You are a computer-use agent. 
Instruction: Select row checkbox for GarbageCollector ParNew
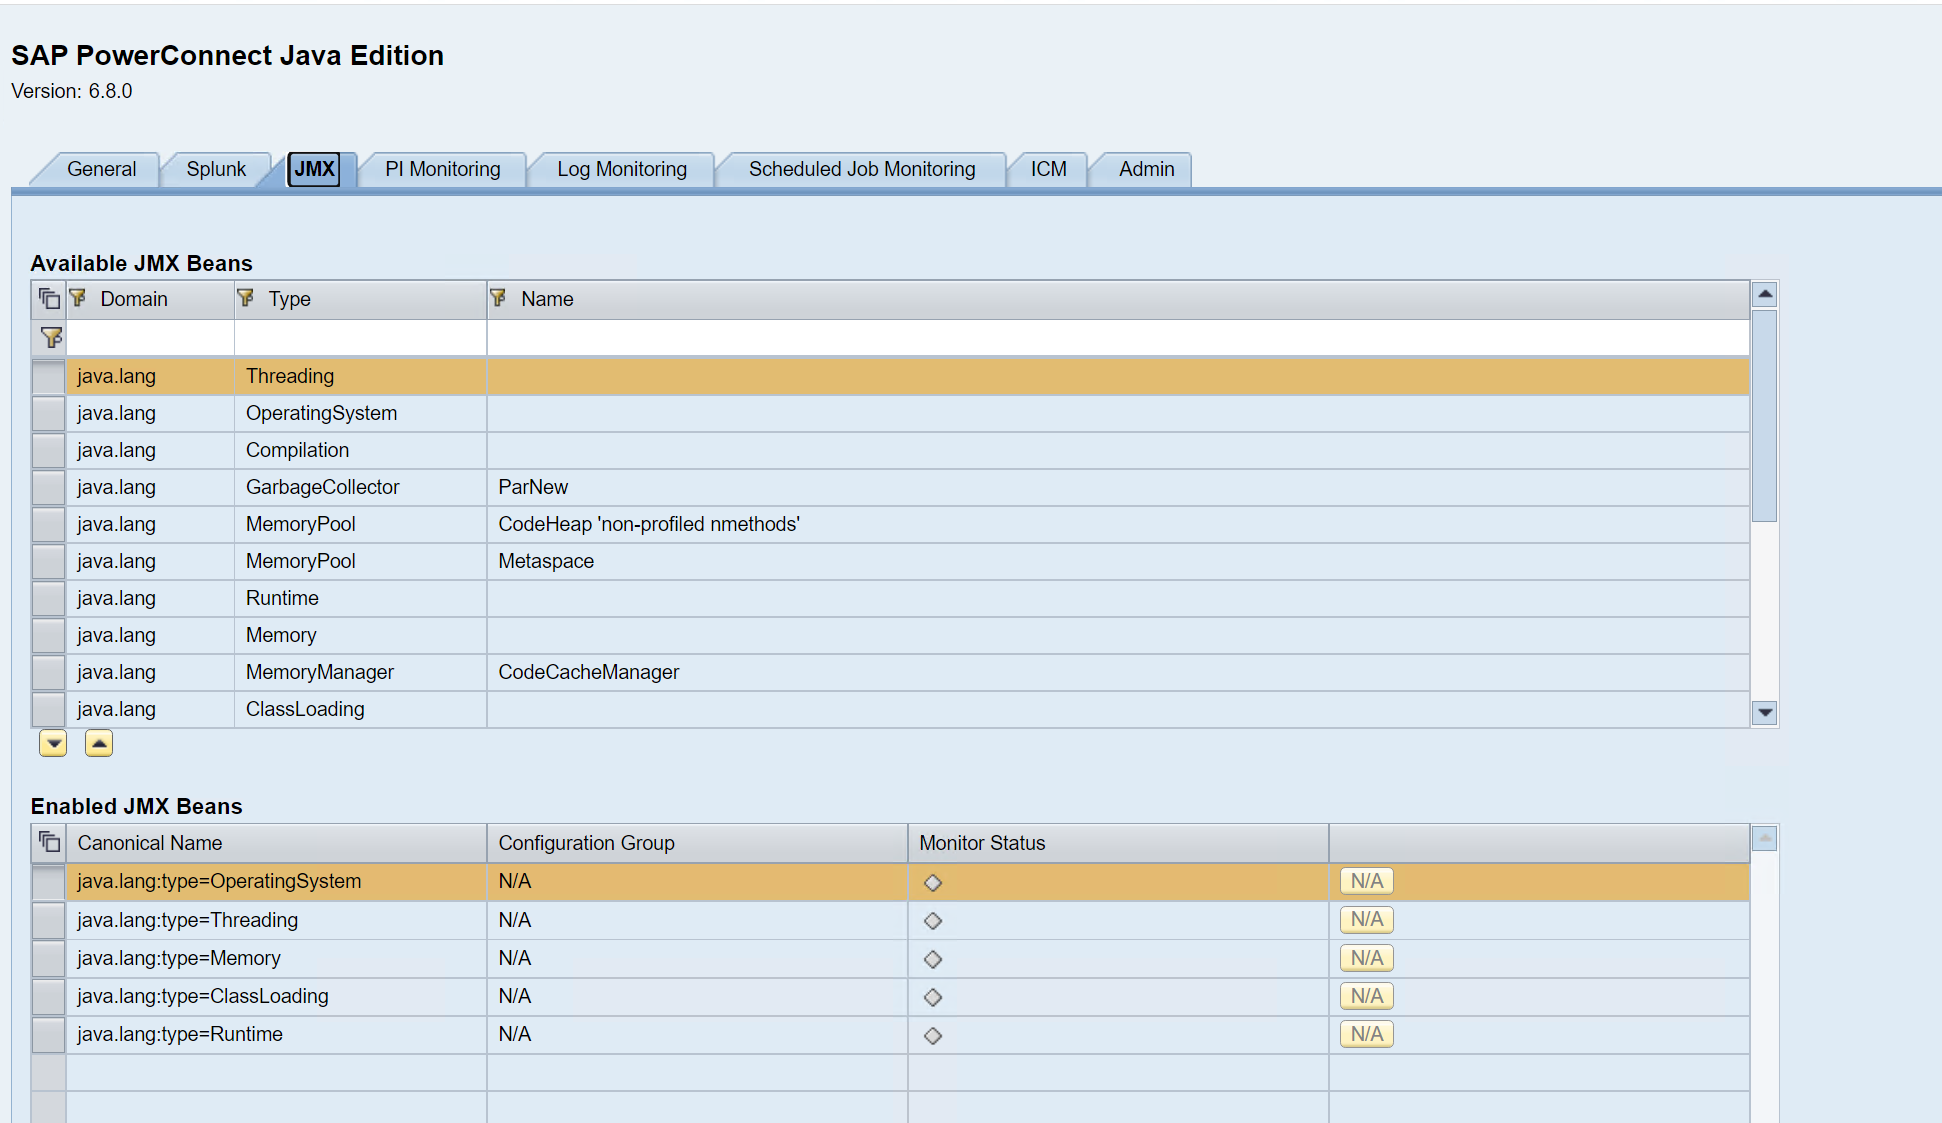(48, 487)
